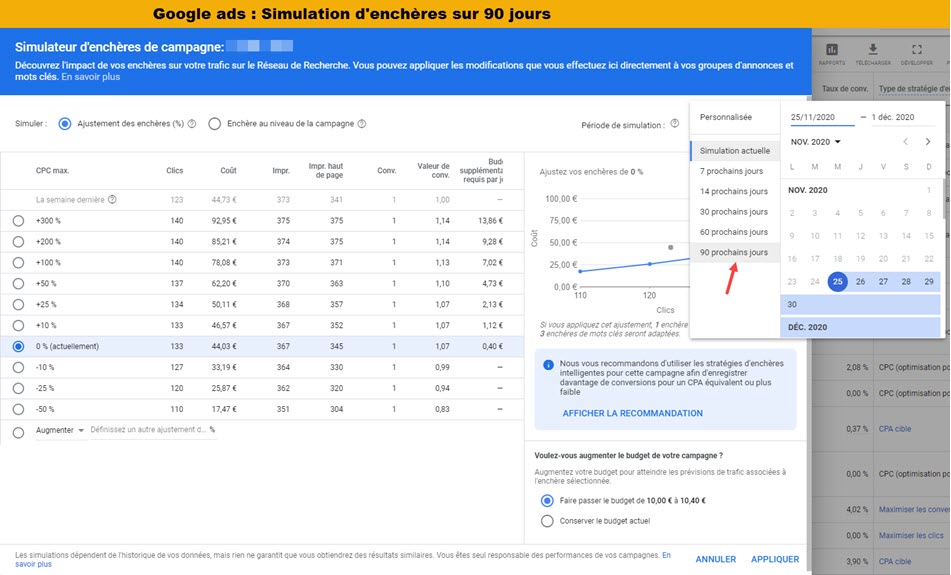Select day 26 in November calendar

click(860, 281)
